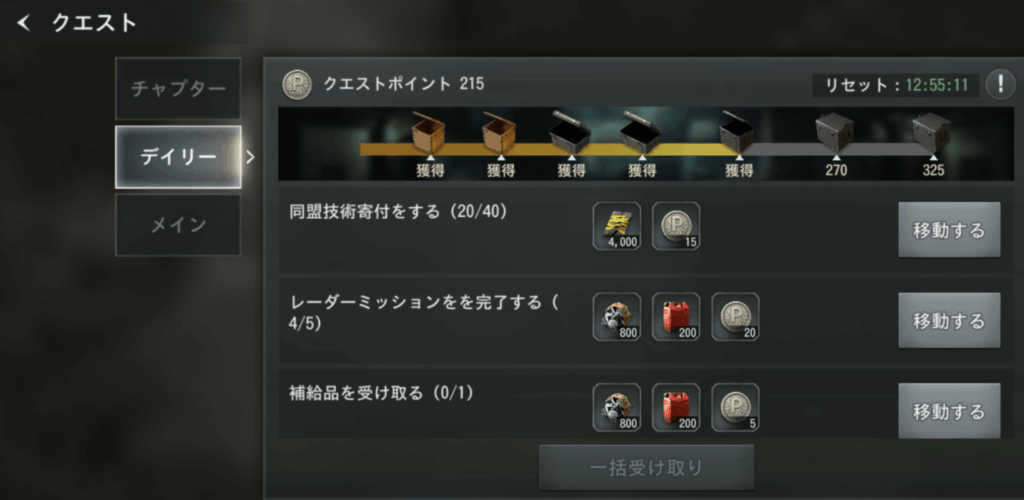This screenshot has height=500, width=1024.
Task: Open the exclamation info icon
Action: (x=999, y=85)
